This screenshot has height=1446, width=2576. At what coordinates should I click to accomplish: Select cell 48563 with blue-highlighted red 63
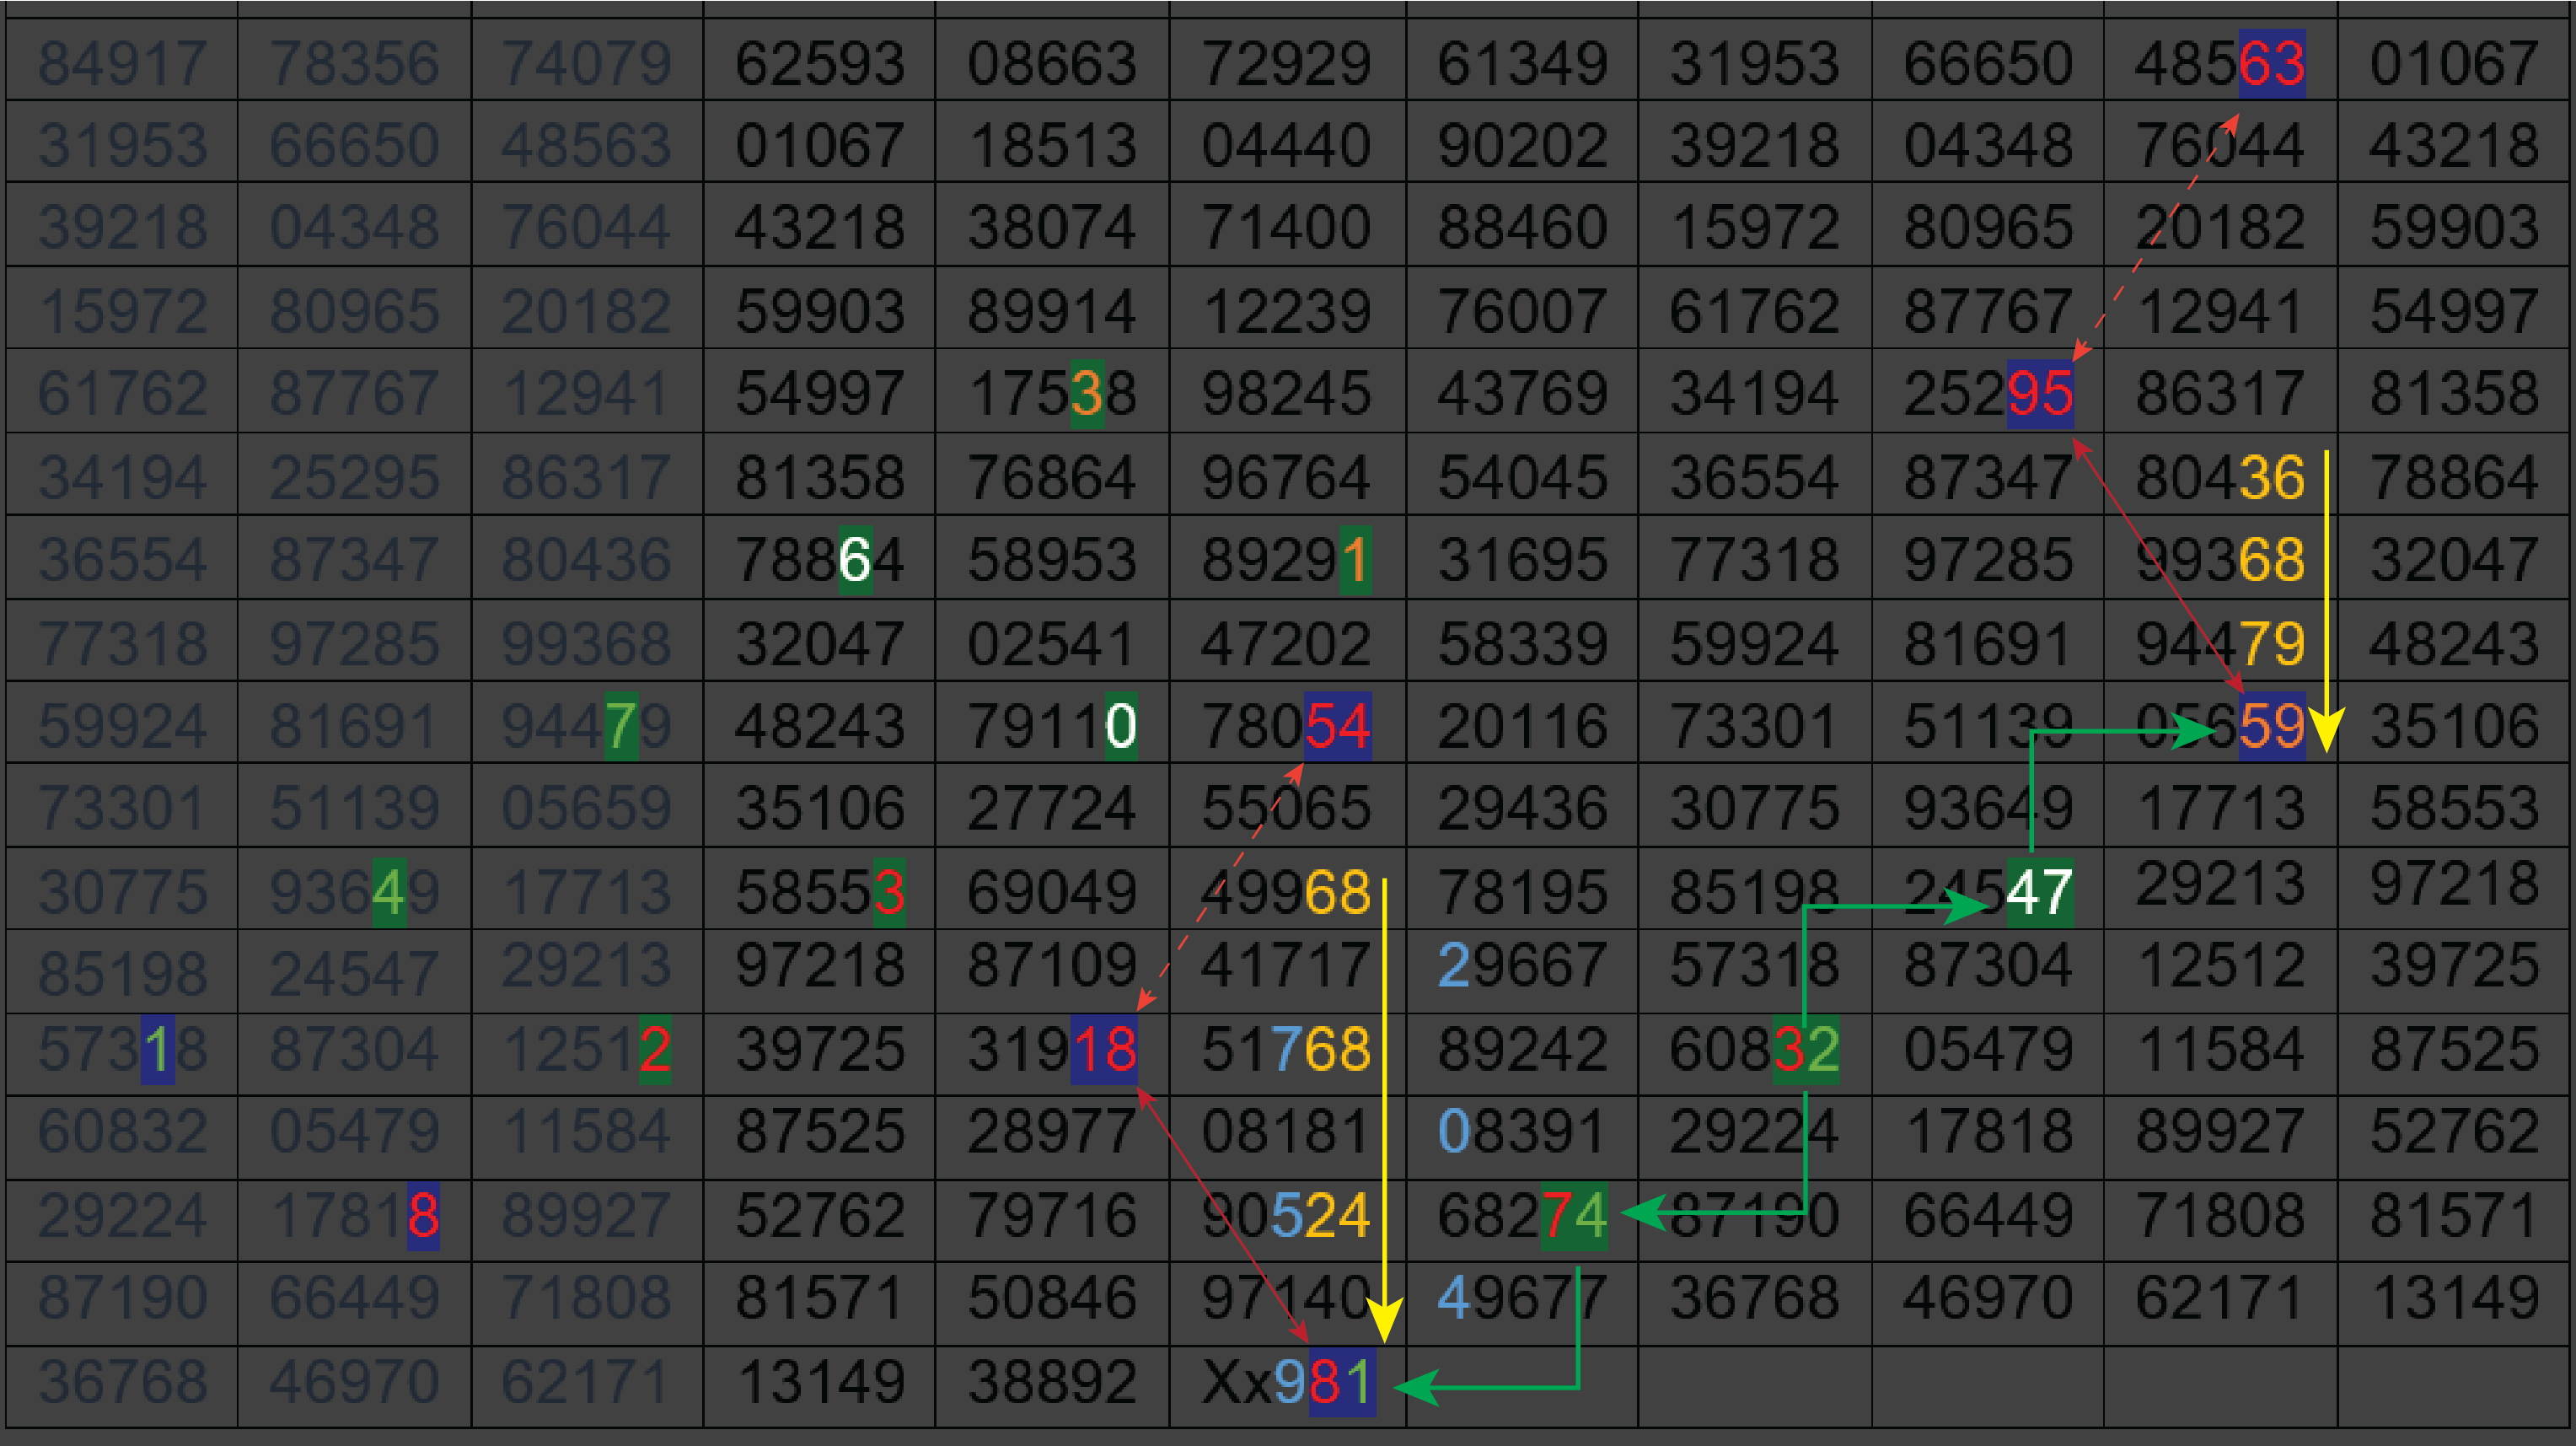coord(2219,63)
